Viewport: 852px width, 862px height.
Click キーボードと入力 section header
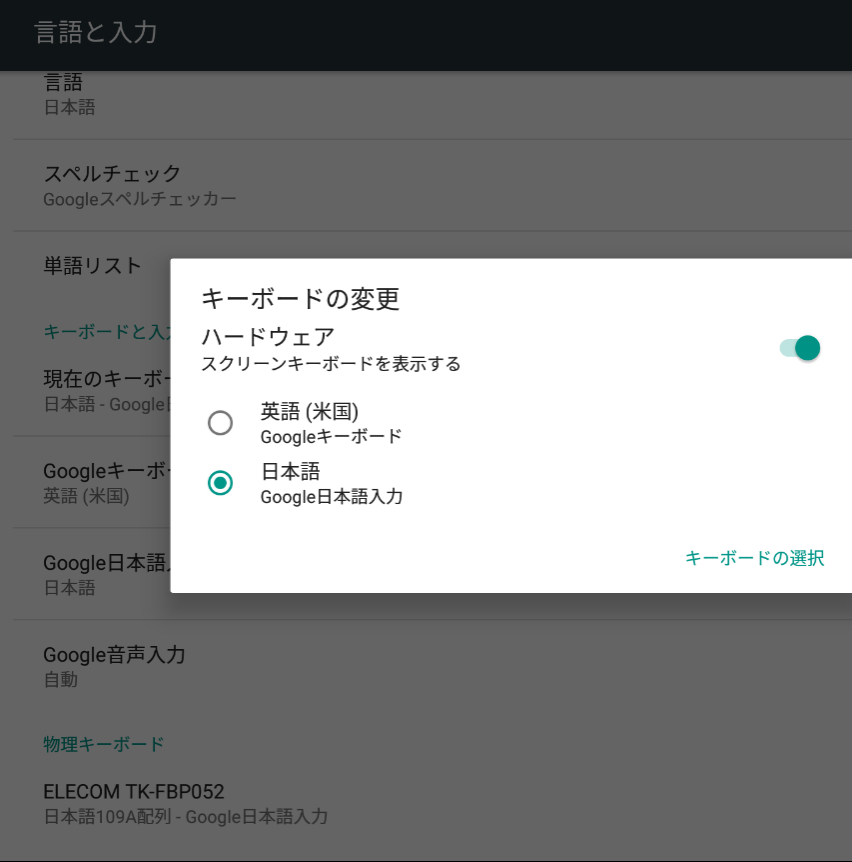click(x=108, y=331)
